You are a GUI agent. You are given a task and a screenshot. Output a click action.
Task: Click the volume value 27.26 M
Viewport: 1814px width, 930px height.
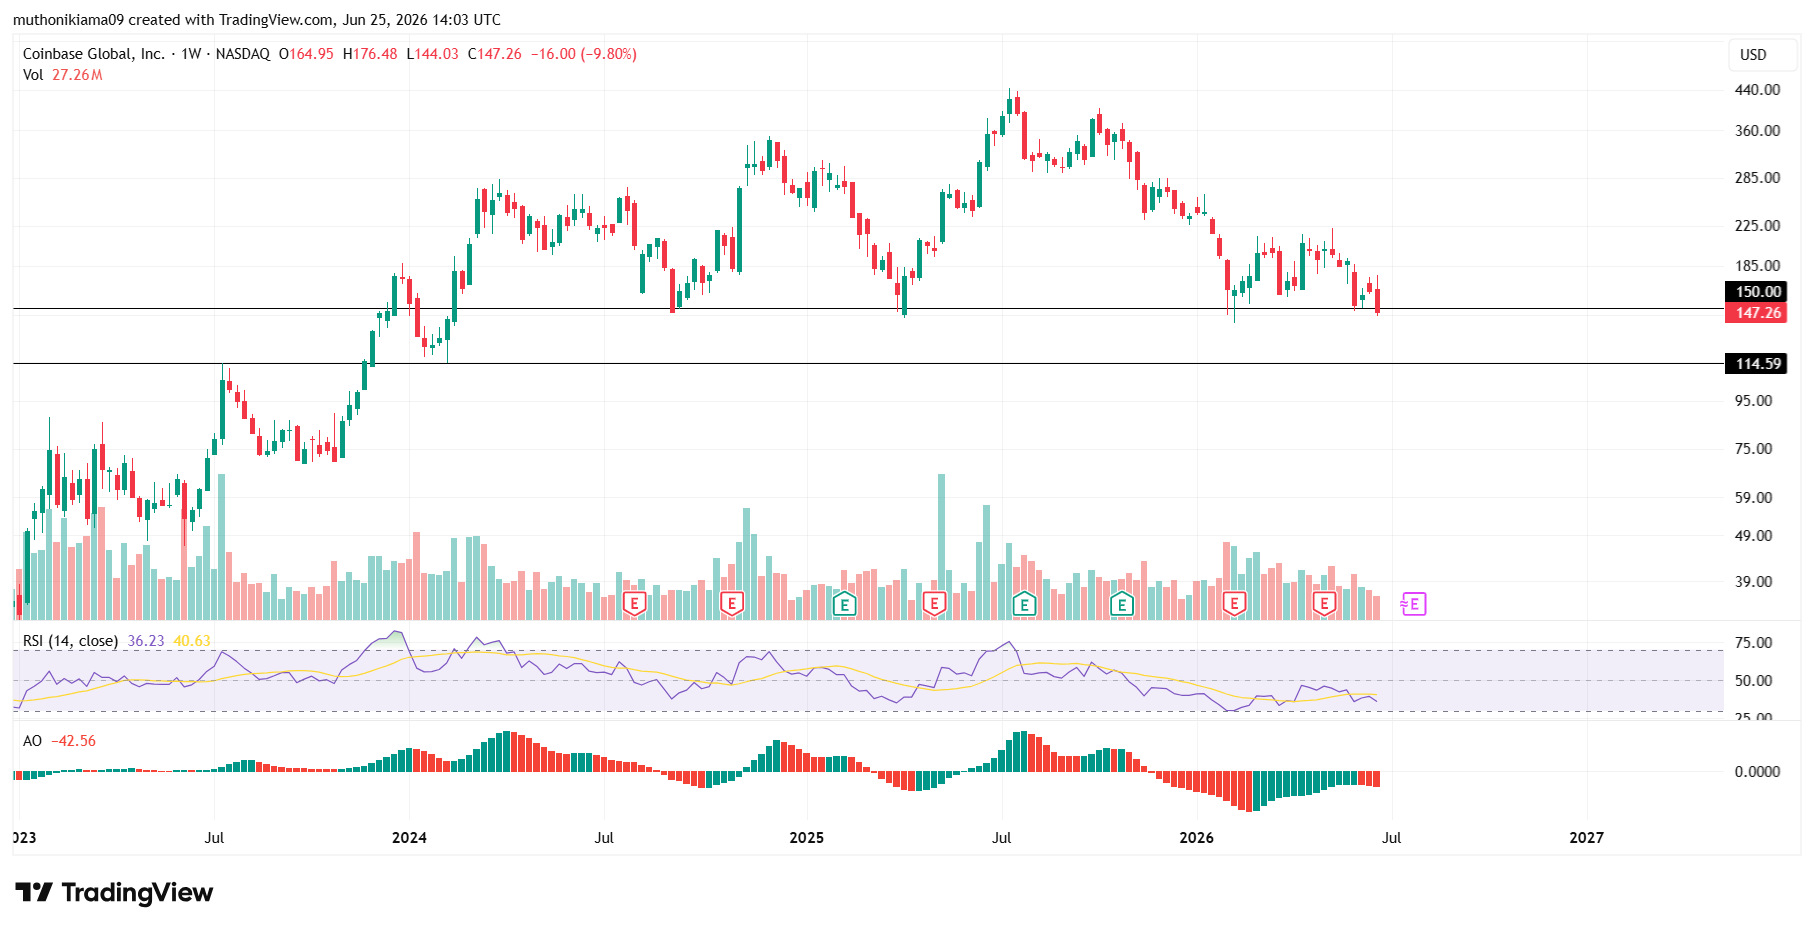(x=77, y=75)
